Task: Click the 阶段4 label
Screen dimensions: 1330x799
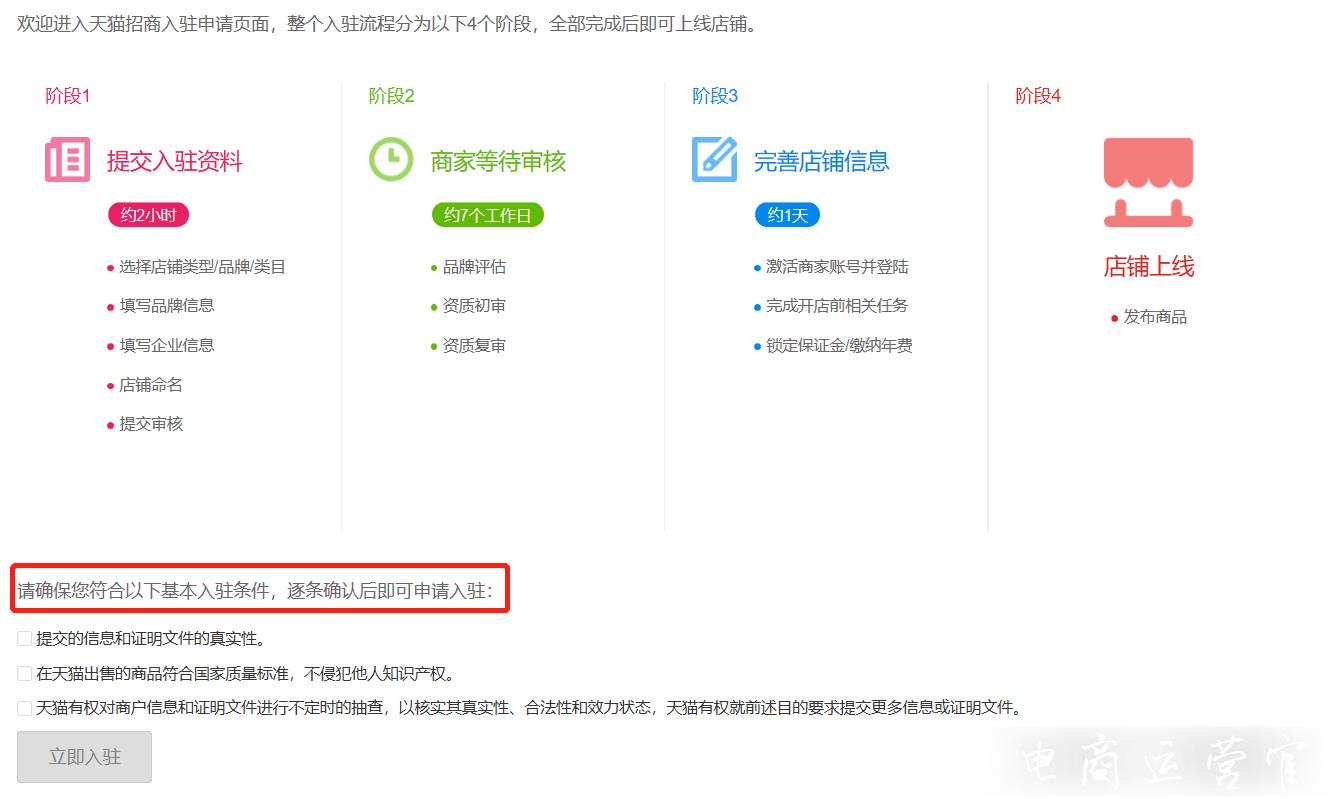Action: [1038, 96]
